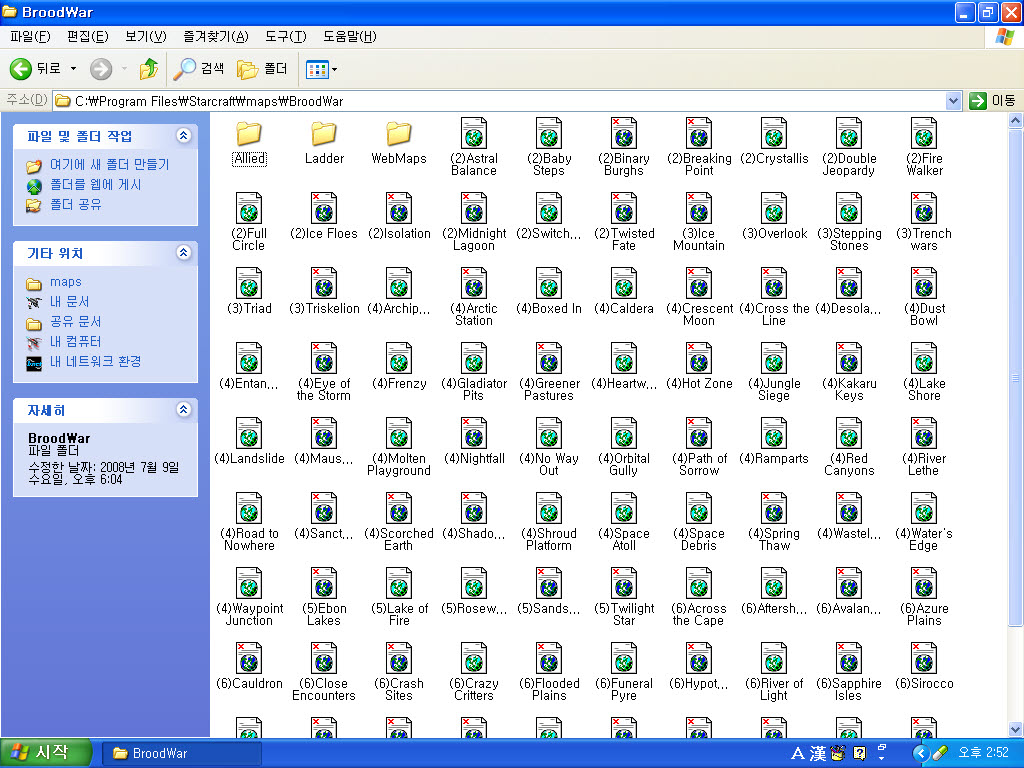Open the 즐겨찾기(A) menu

216,37
